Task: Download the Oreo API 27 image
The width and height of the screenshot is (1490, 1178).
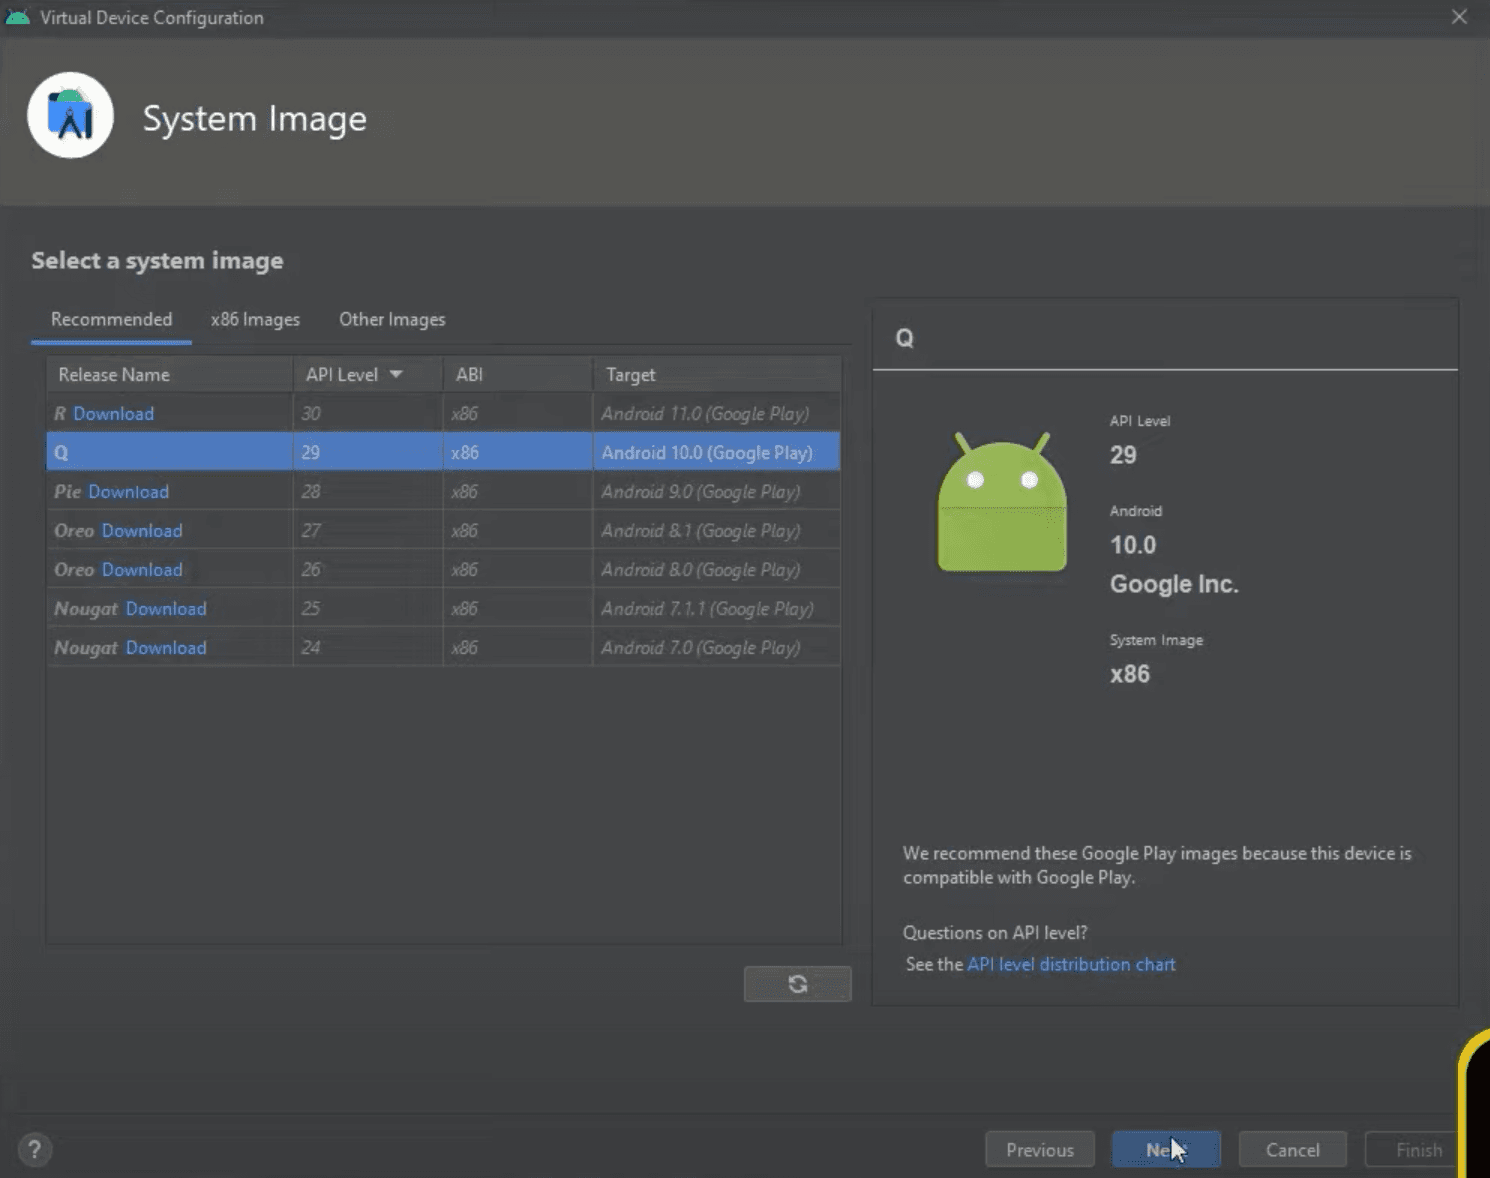Action: (x=143, y=530)
